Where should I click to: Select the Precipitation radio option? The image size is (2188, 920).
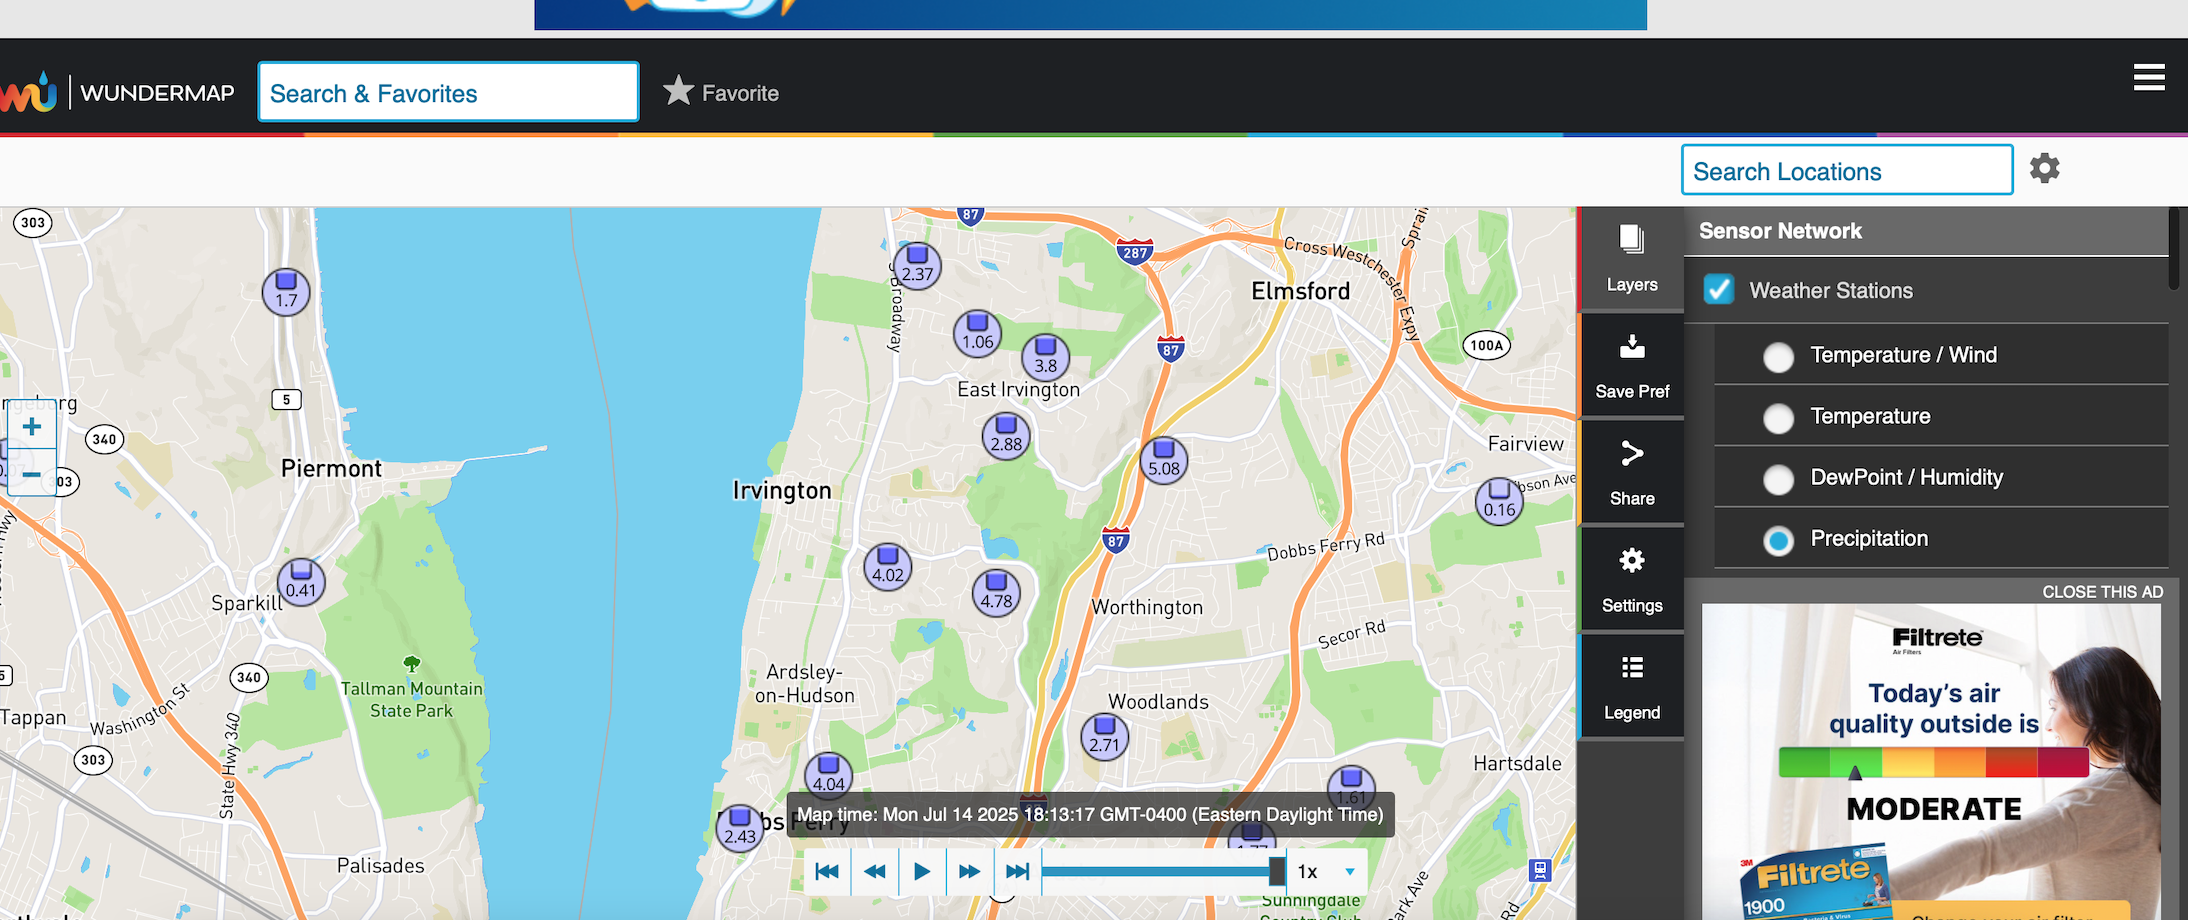[x=1778, y=541]
